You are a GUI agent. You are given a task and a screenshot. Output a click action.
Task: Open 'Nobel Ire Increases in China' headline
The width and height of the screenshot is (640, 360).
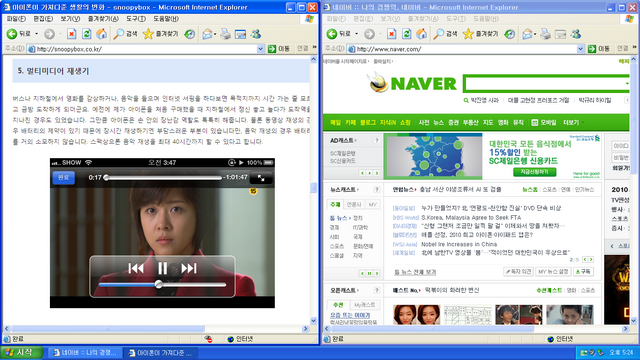[459, 244]
